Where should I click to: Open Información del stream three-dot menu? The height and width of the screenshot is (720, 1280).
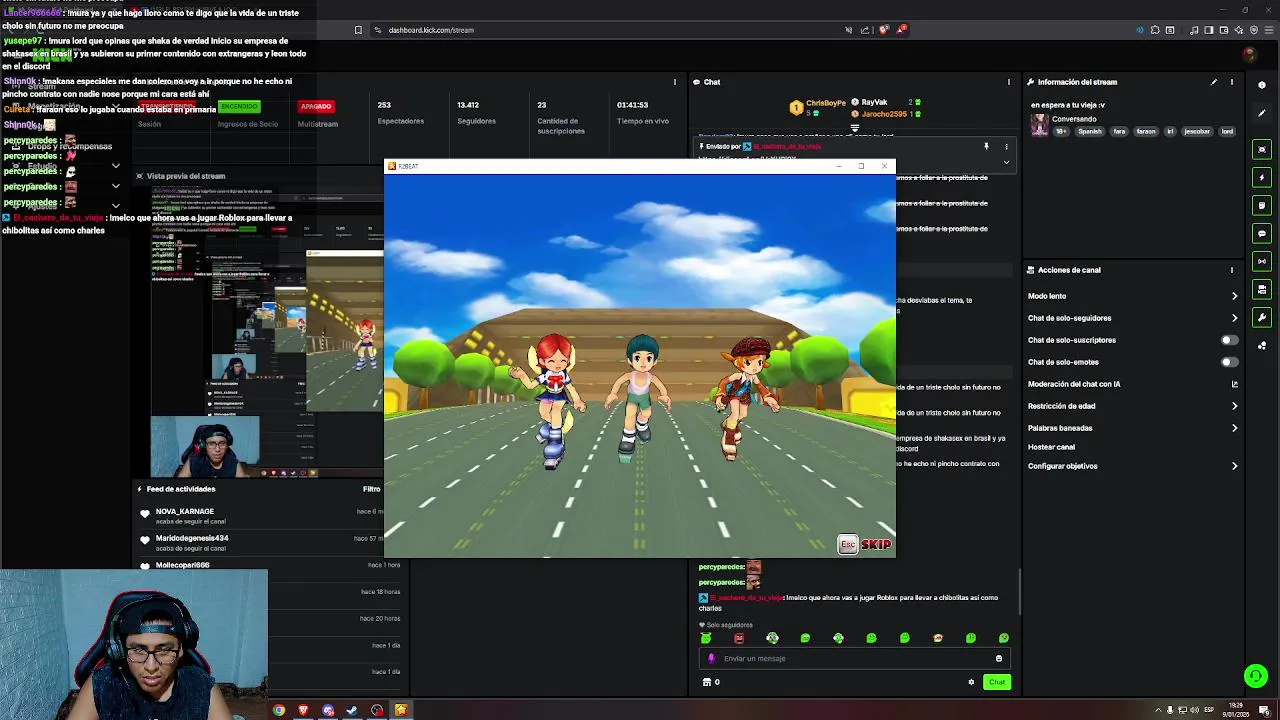(1232, 82)
